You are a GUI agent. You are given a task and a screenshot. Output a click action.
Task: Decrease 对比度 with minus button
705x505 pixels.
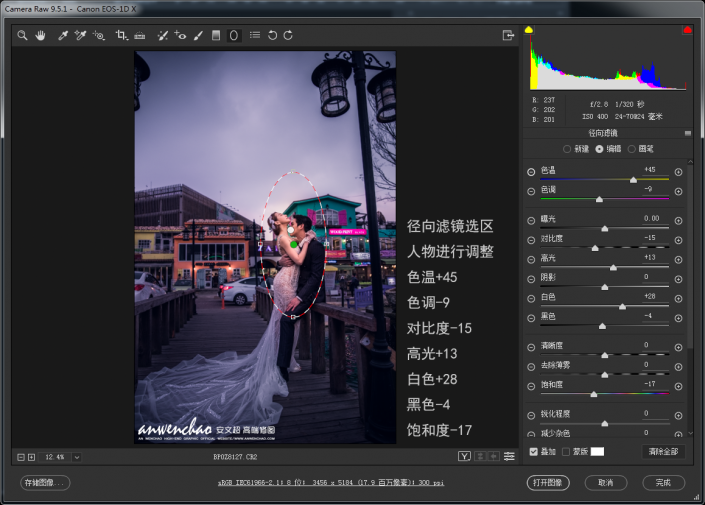[x=531, y=240]
